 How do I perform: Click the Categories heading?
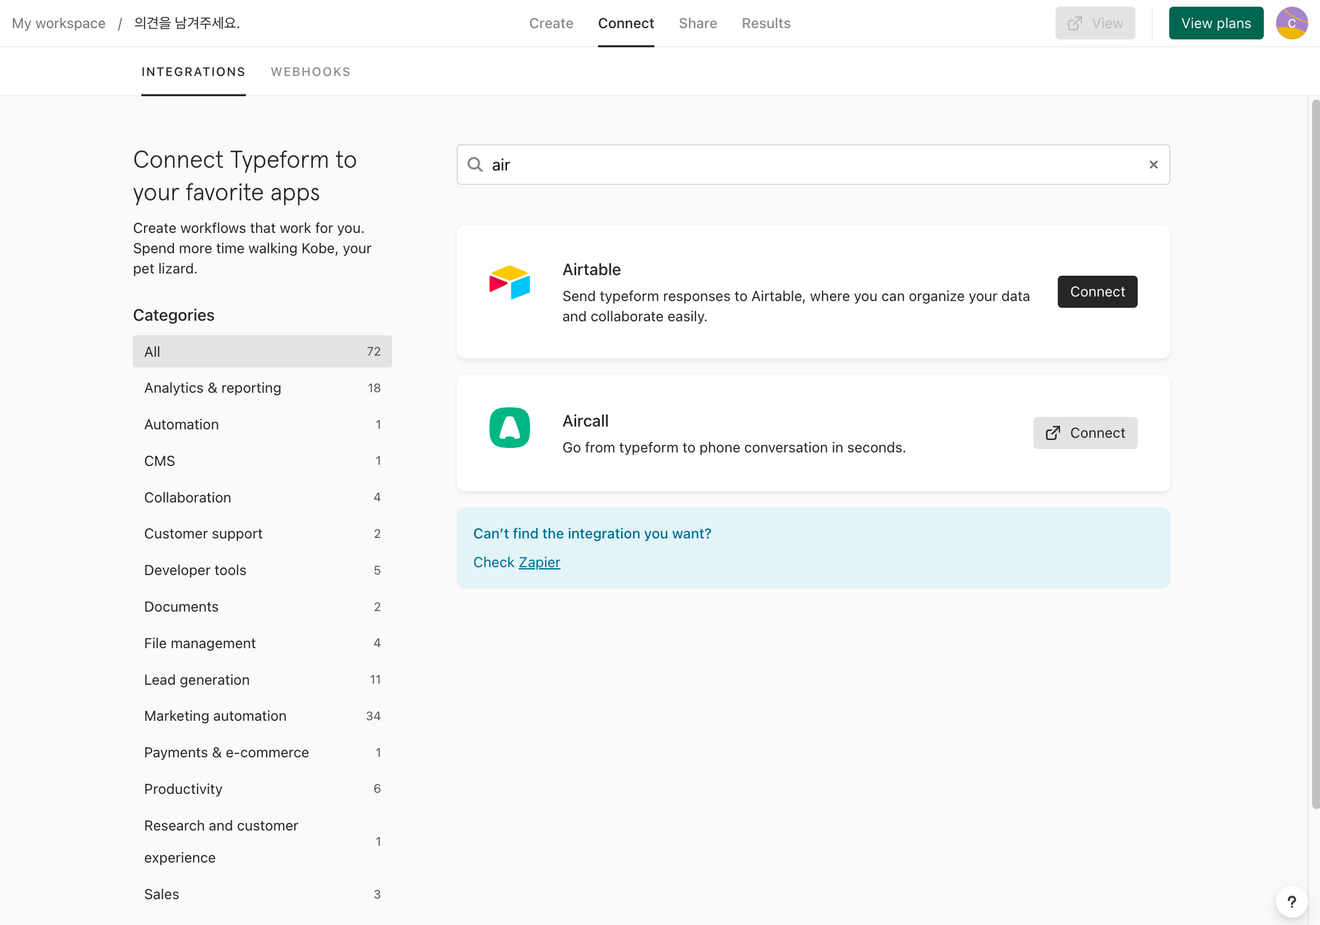click(174, 315)
